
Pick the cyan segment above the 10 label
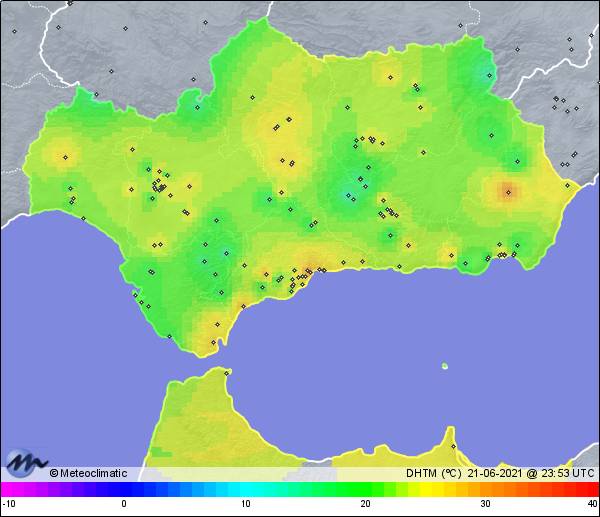[246, 489]
